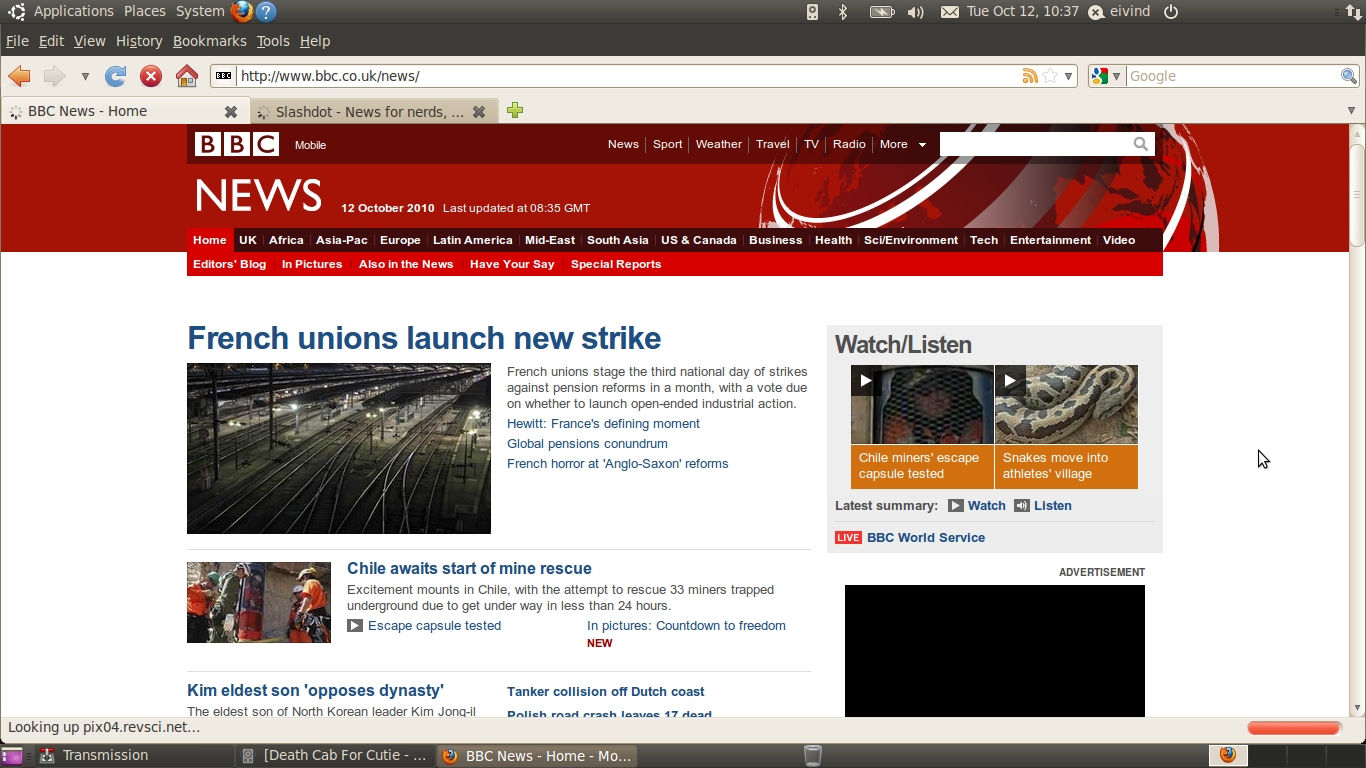Open the BBC World Service live link
1366x768 pixels.
point(926,537)
